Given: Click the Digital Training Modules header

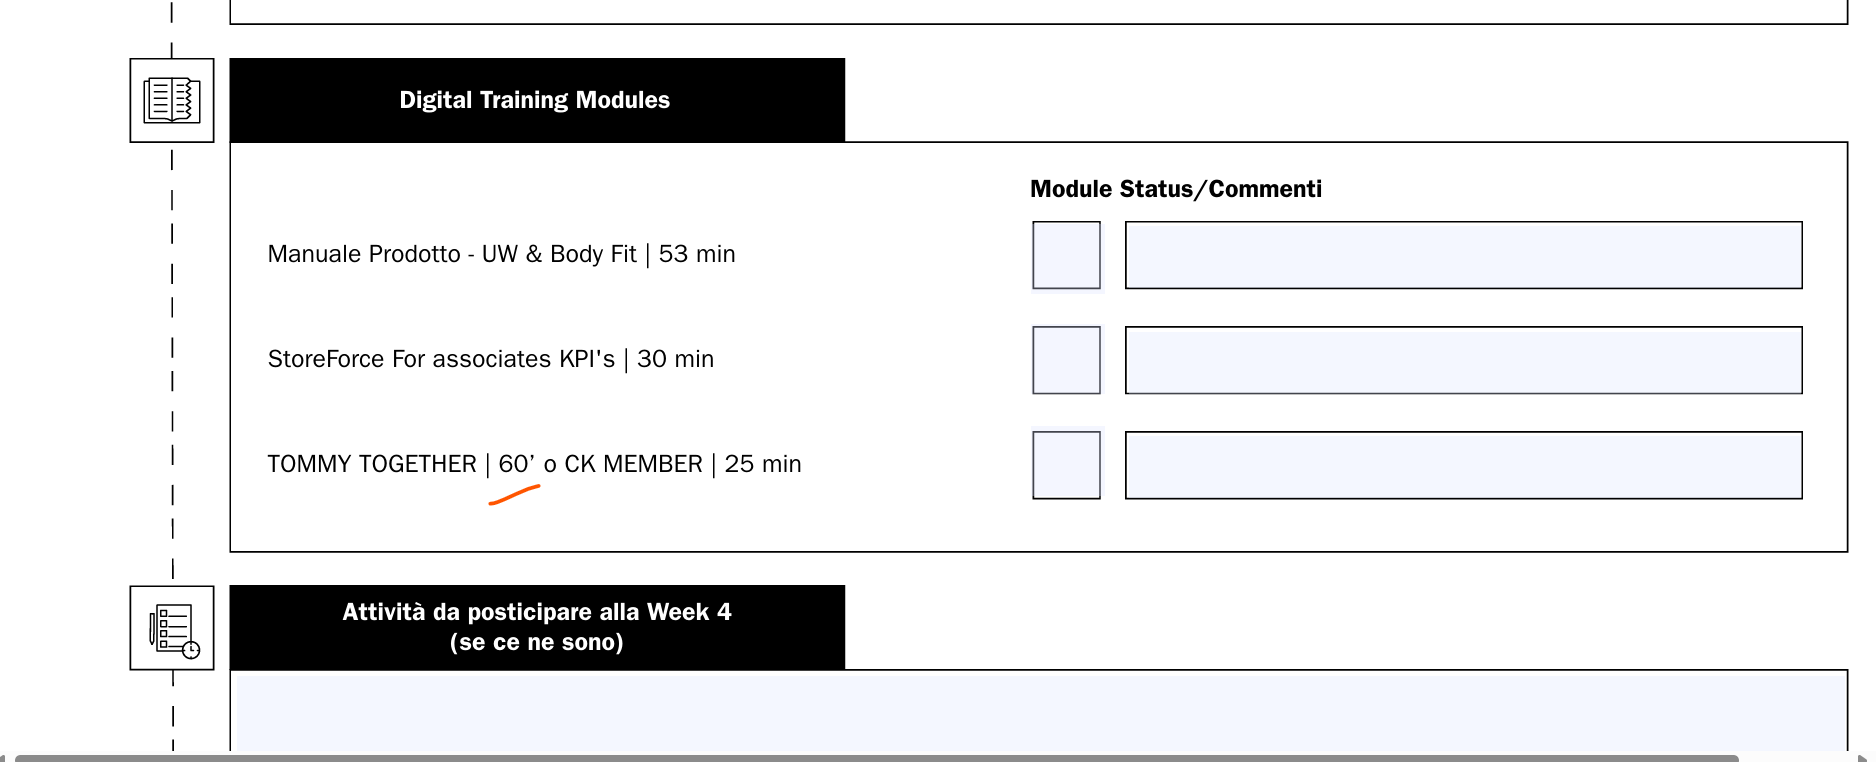Looking at the screenshot, I should pos(537,100).
